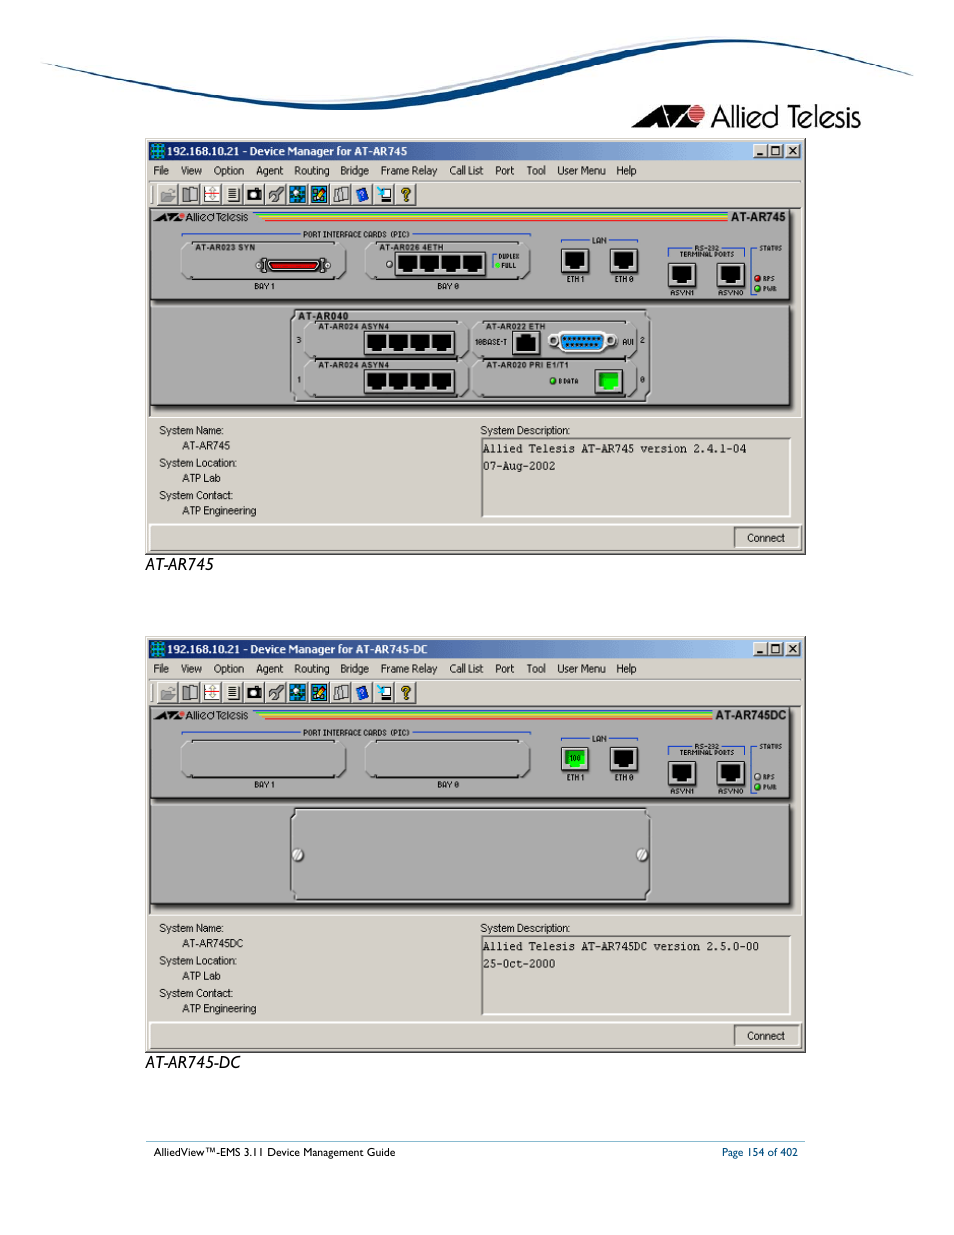Click the 'AT-AR745DC' system name value

click(212, 944)
